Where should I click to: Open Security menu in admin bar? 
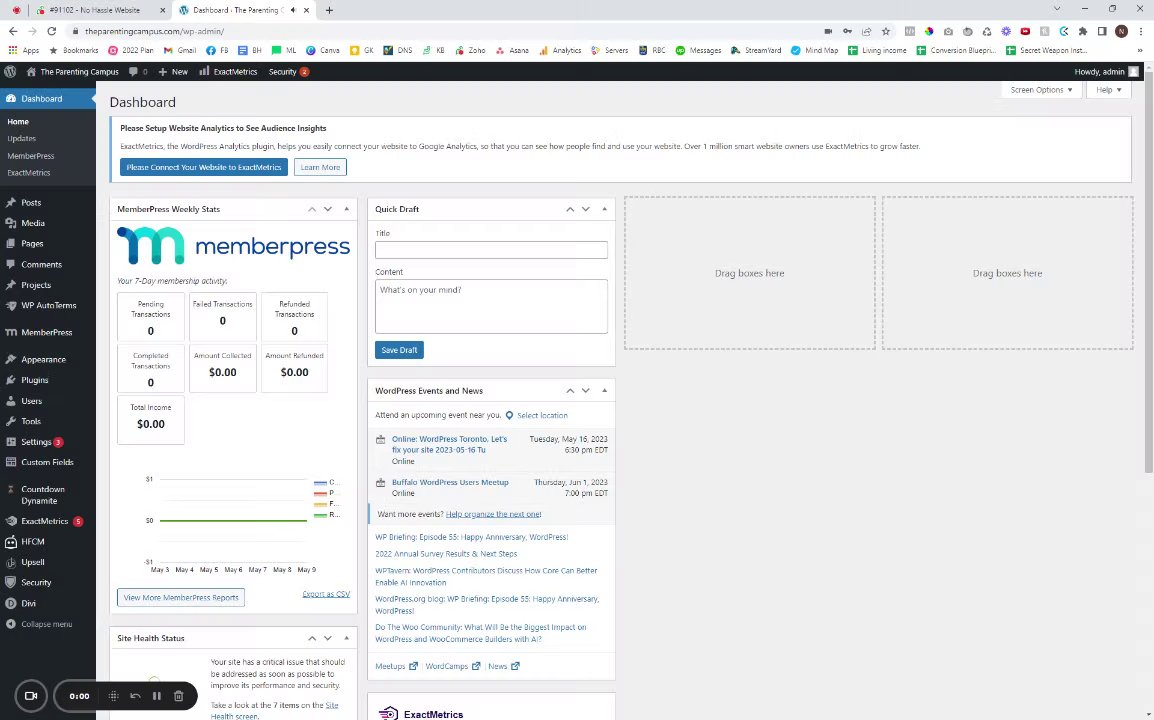point(288,71)
